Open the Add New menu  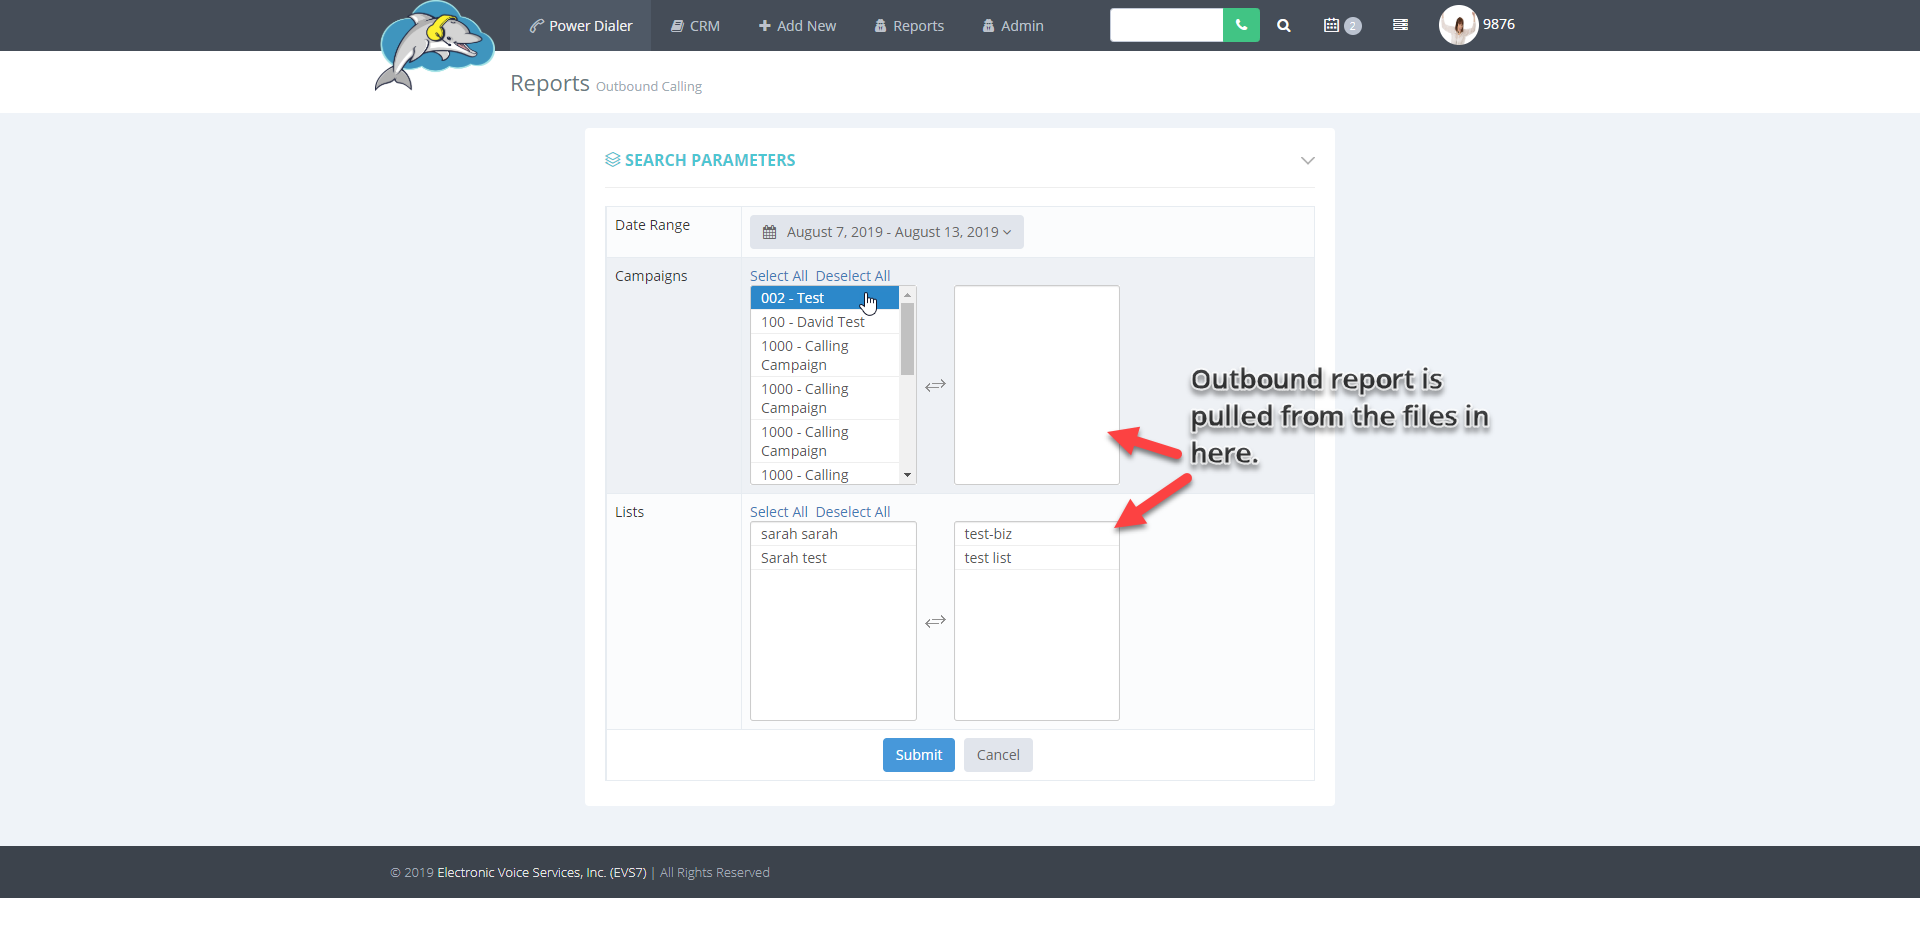coord(797,26)
